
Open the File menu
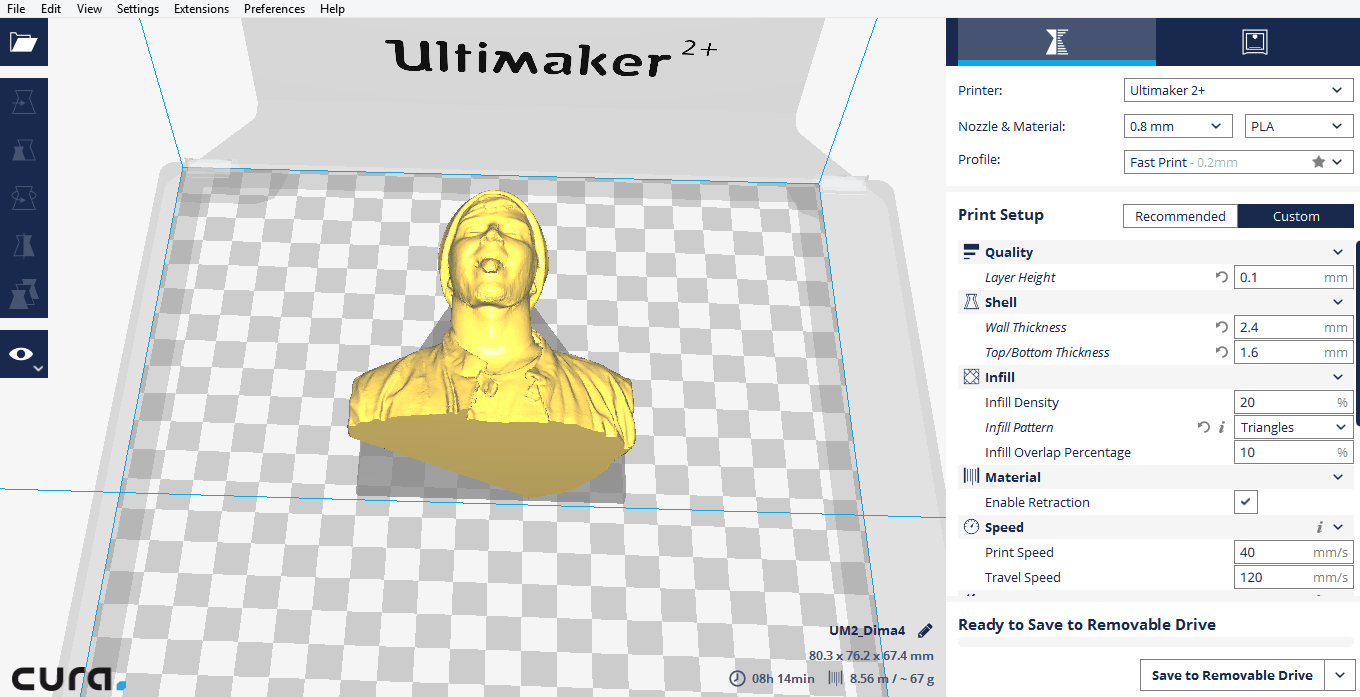pyautogui.click(x=16, y=9)
